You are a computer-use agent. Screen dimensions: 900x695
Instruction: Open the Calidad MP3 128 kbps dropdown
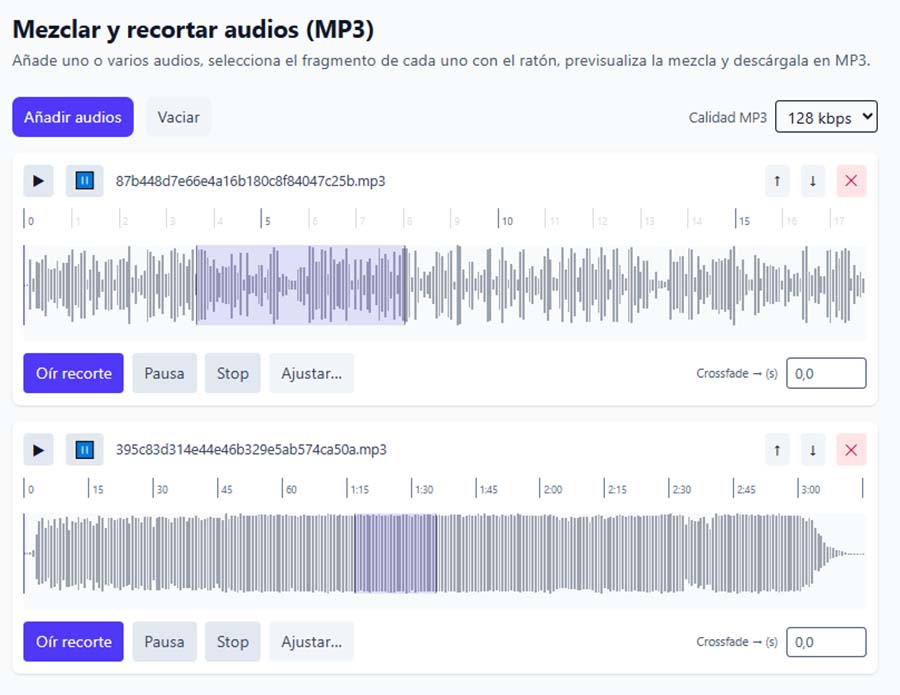(x=826, y=117)
